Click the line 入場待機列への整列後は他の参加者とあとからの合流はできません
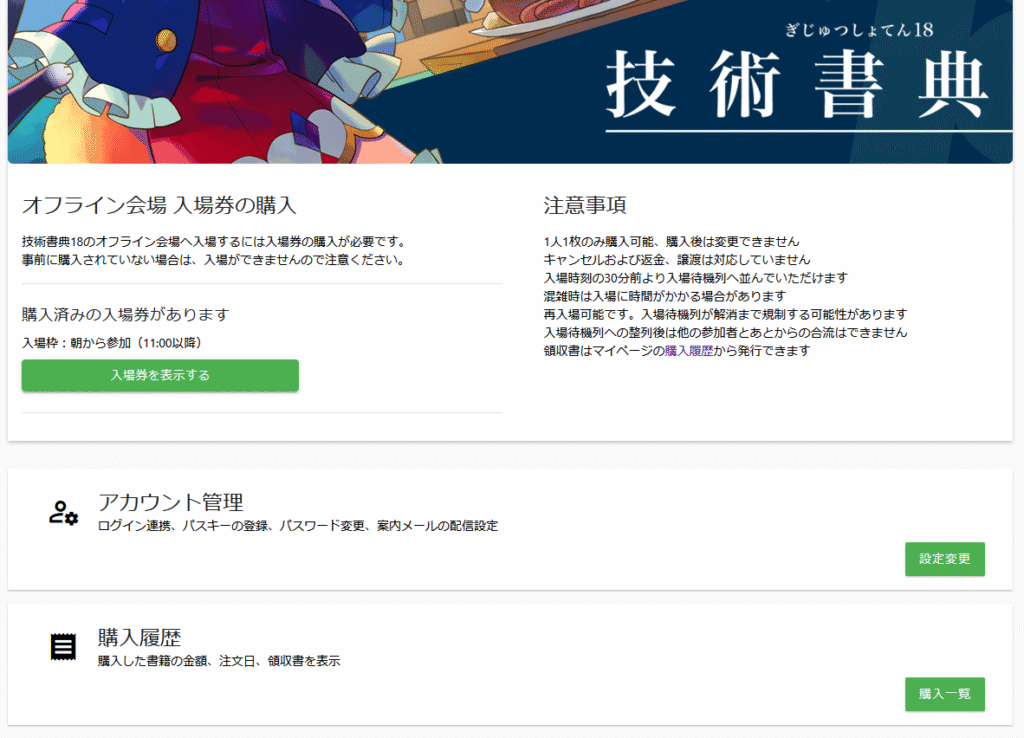The image size is (1024, 738). pyautogui.click(x=726, y=332)
